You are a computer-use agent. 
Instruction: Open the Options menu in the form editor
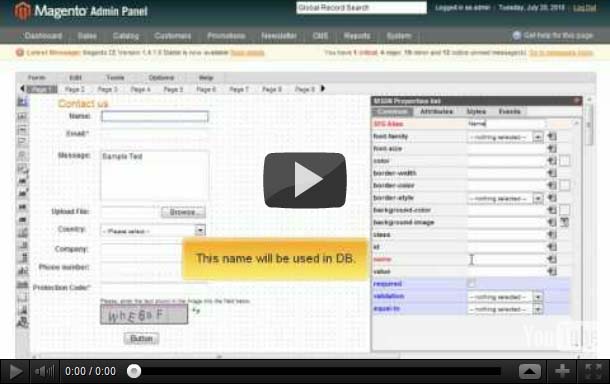click(x=161, y=77)
